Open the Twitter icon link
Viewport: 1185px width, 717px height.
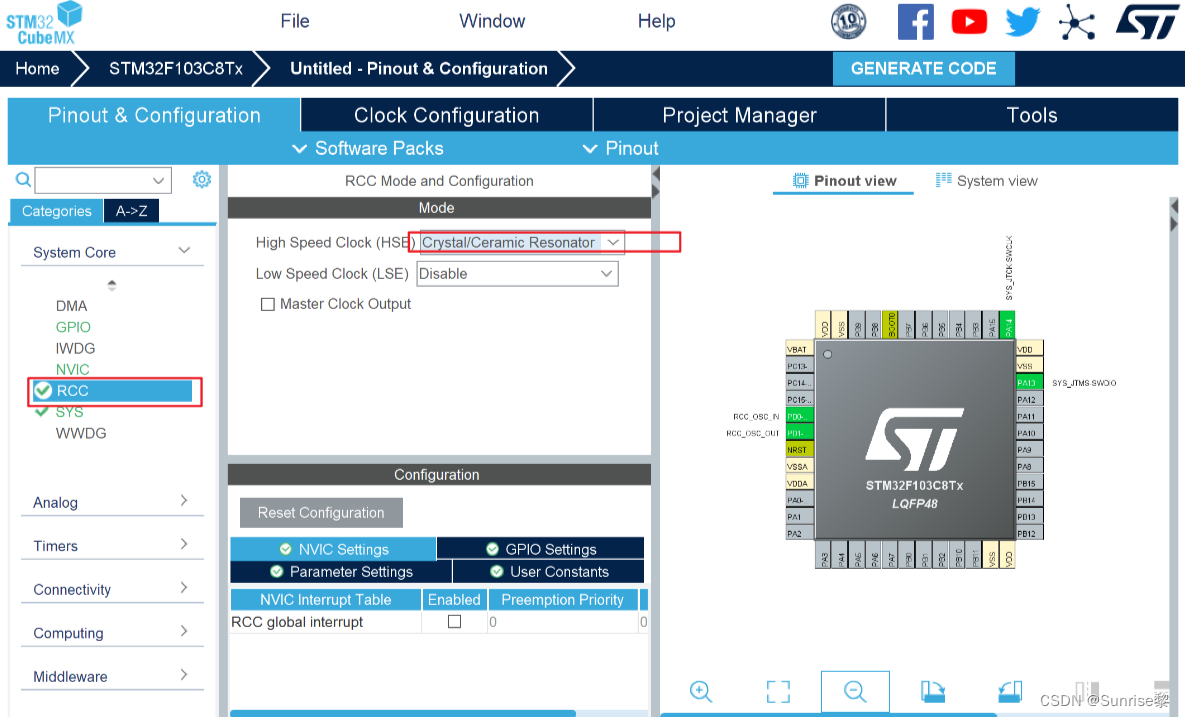[x=1023, y=22]
